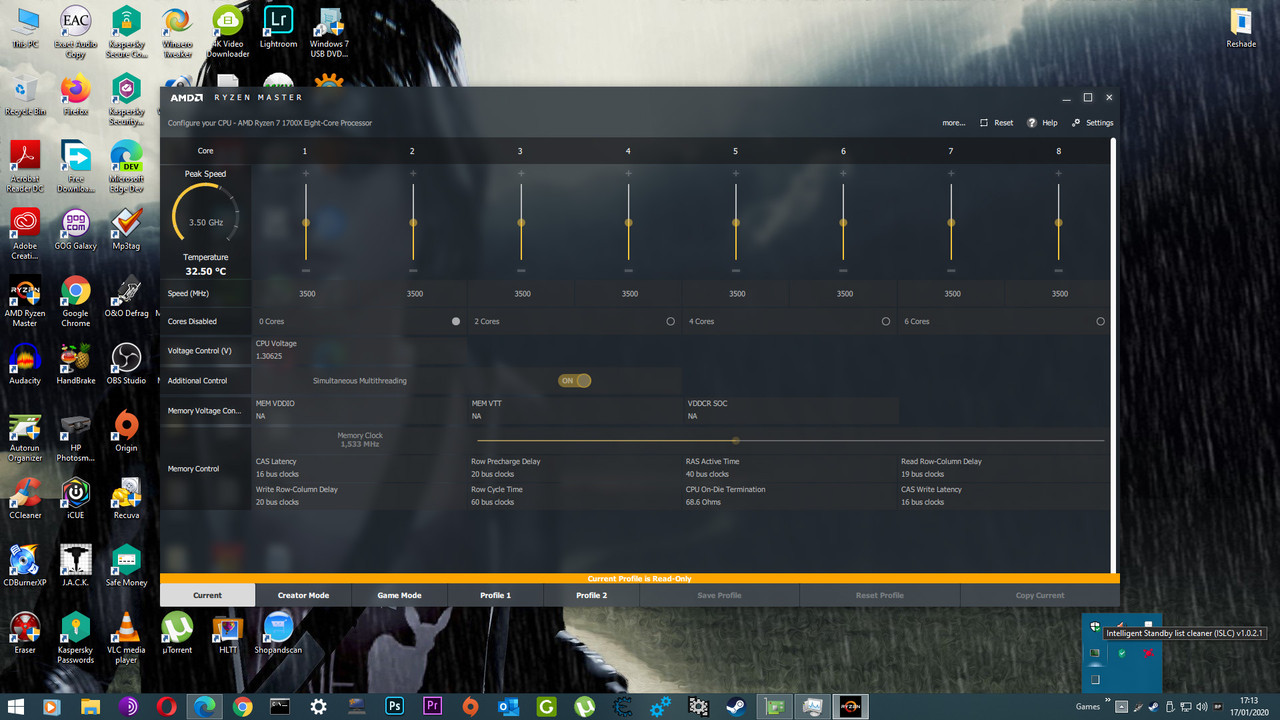1280x720 pixels.
Task: Click the Temperature reading 32.50 °C
Action: click(206, 271)
